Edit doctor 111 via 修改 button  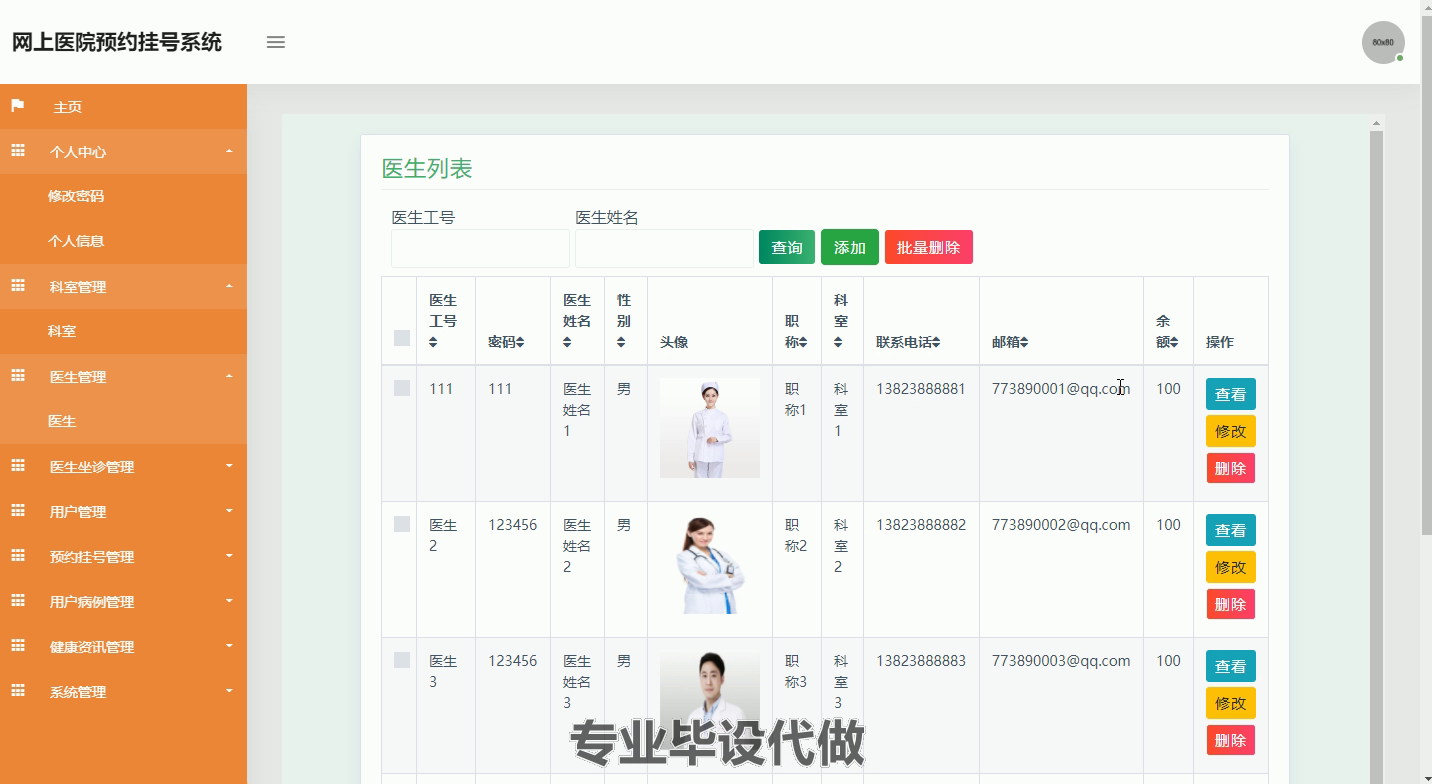coord(1231,431)
